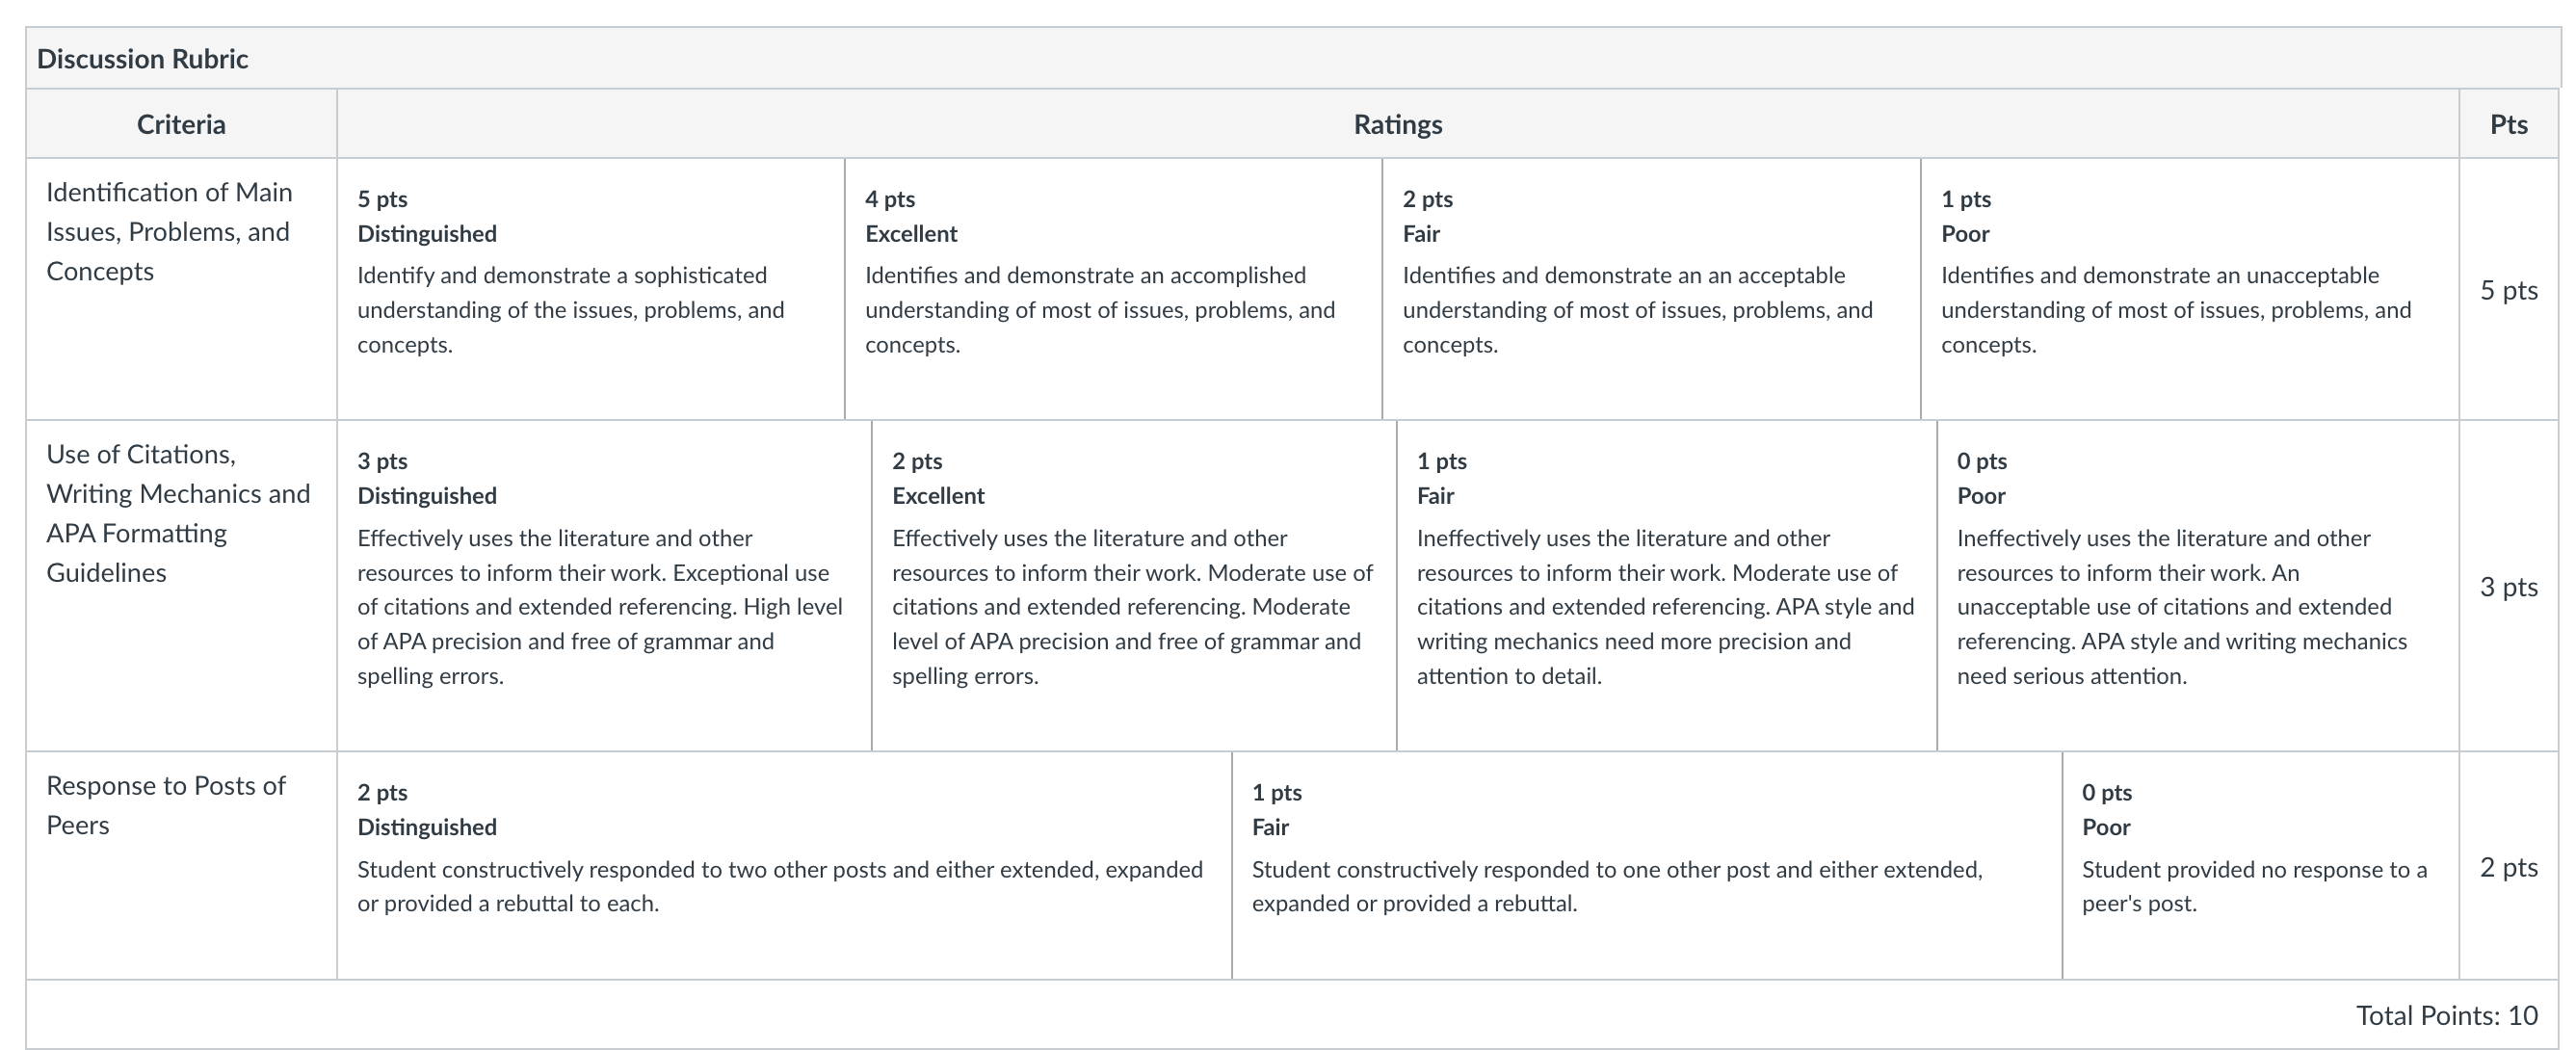Click the Pts column header
Viewport: 2576px width, 1050px height.
[2509, 124]
